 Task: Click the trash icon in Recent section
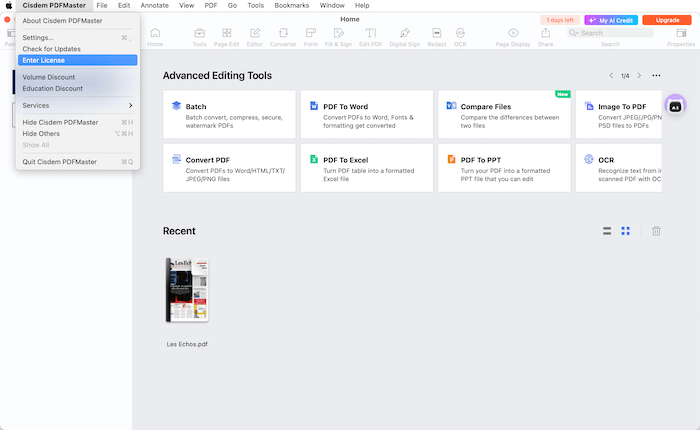656,231
